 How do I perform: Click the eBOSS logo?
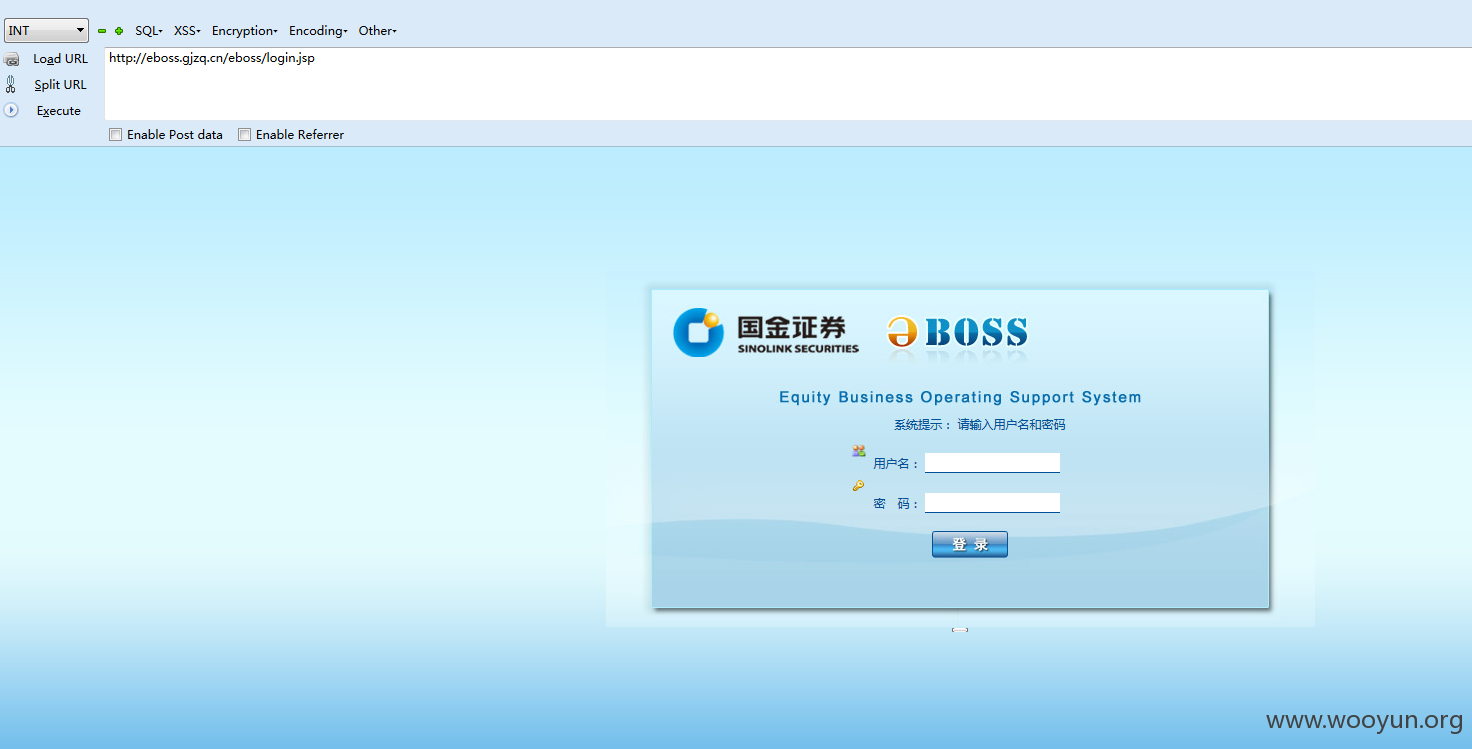click(x=957, y=333)
